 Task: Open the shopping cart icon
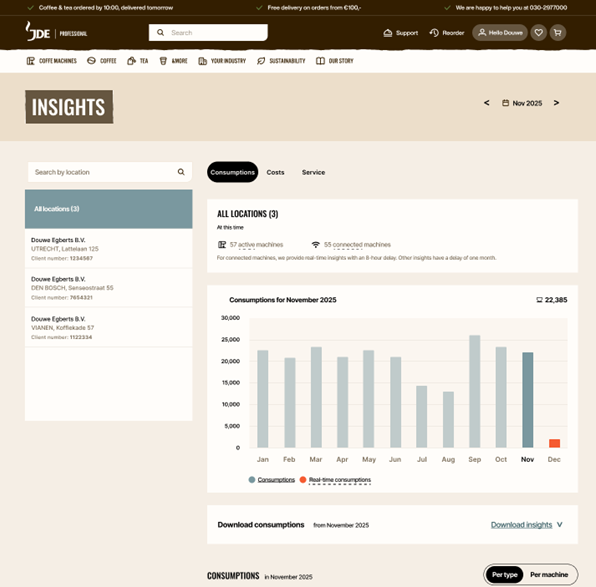click(558, 33)
